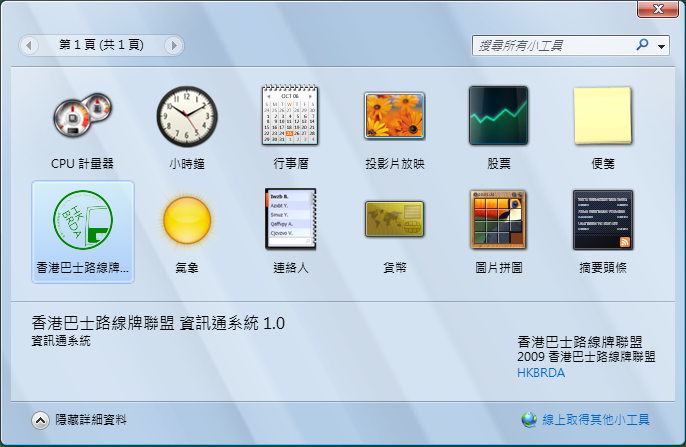Image resolution: width=686 pixels, height=447 pixels.
Task: Click the 香港巴士路線牌聯盟 資訊通系統 1.0 title
Action: 158,323
